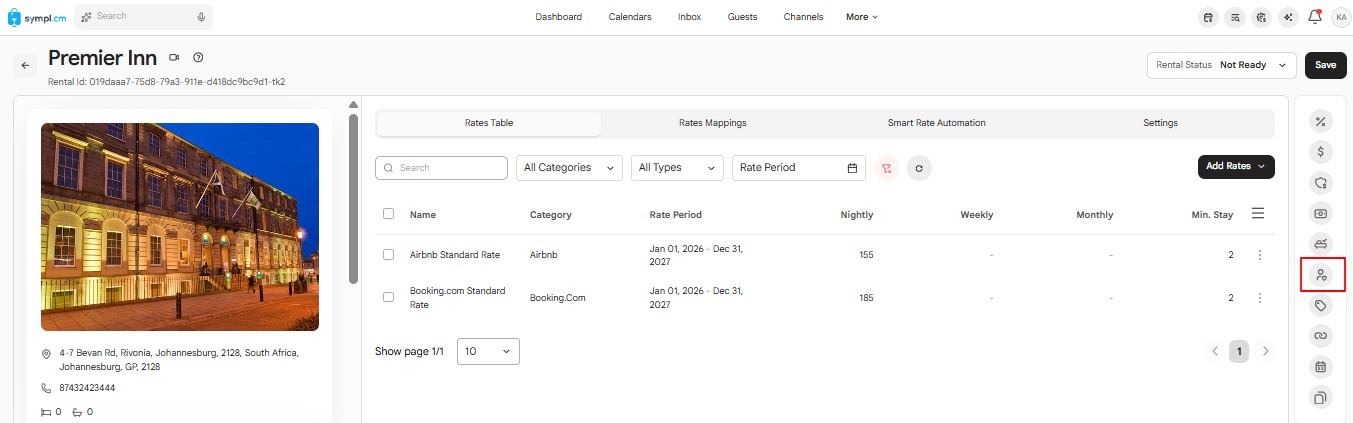1353x423 pixels.
Task: Open the list search icon in top bar
Action: coord(1235,17)
